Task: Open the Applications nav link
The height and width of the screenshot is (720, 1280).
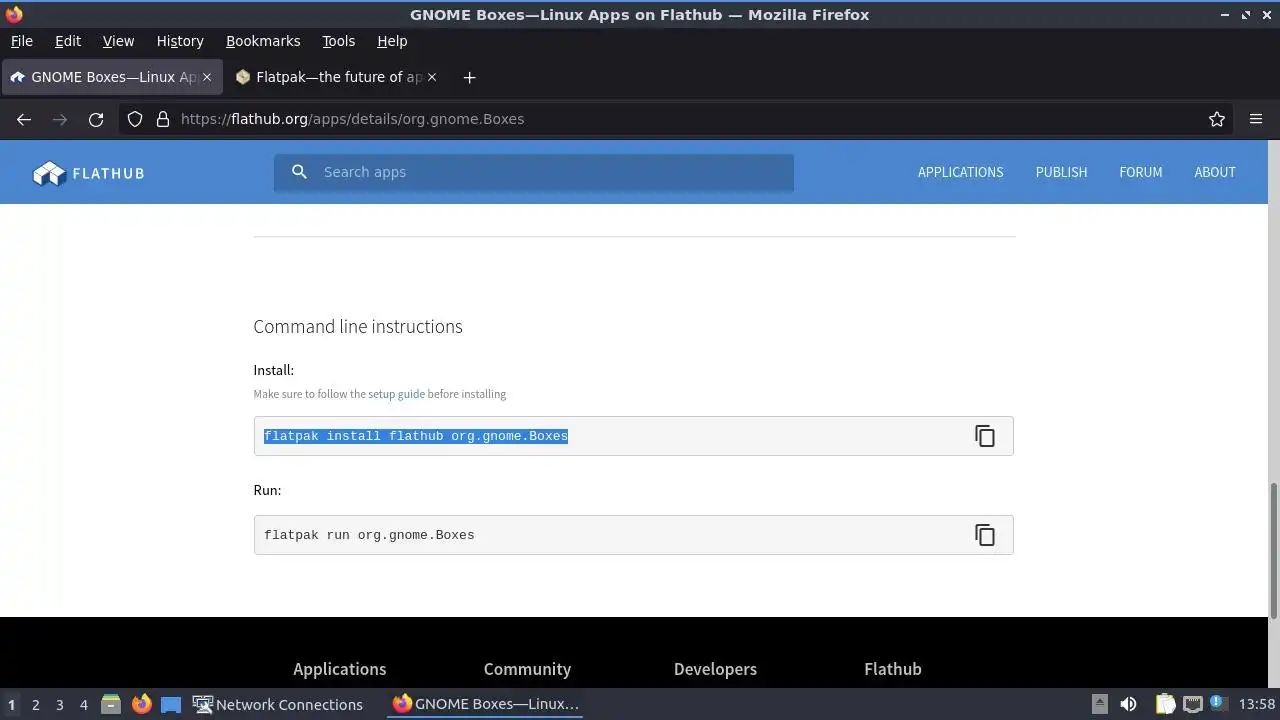Action: pos(960,172)
